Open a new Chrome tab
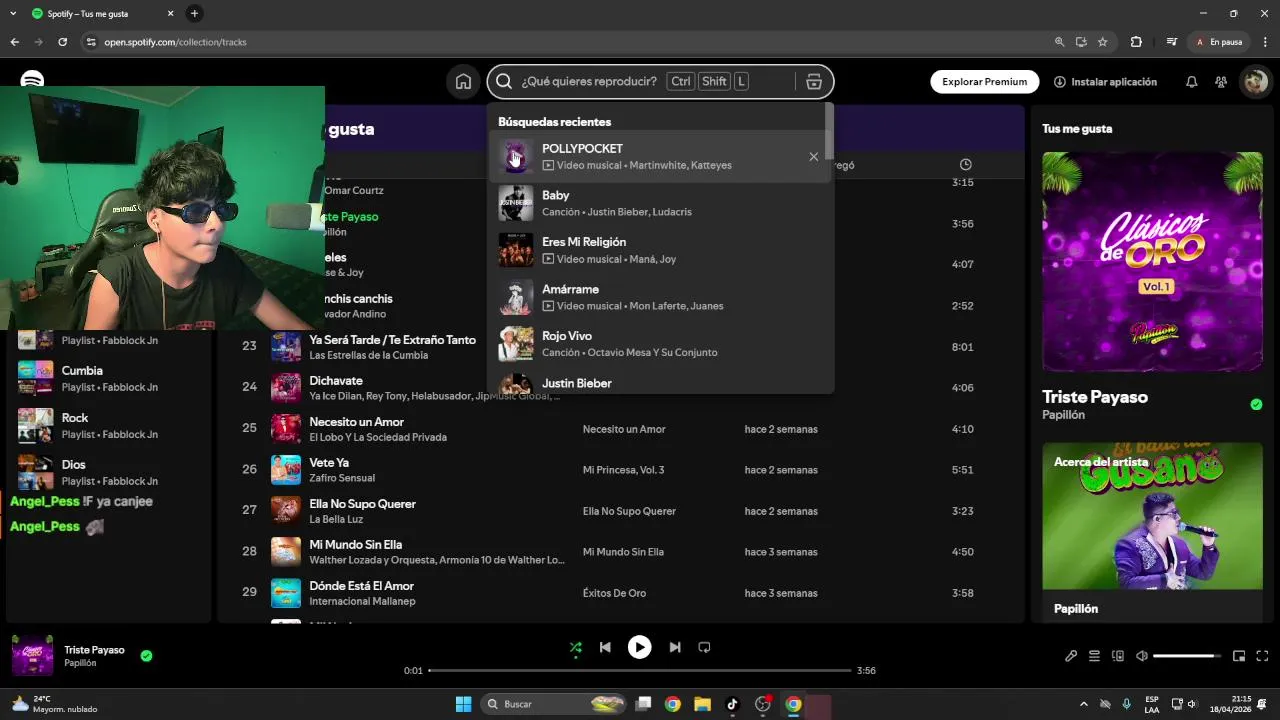1280x720 pixels. [194, 13]
